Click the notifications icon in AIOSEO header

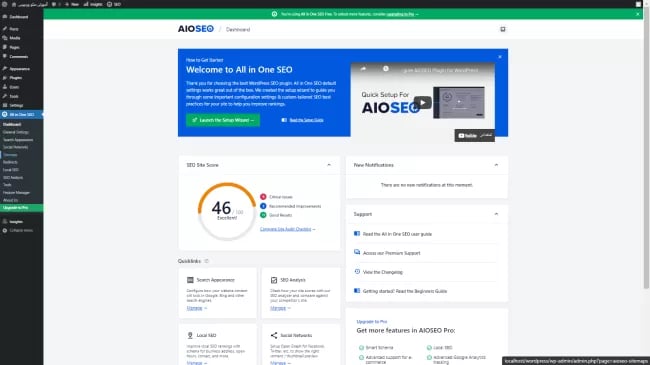click(502, 29)
